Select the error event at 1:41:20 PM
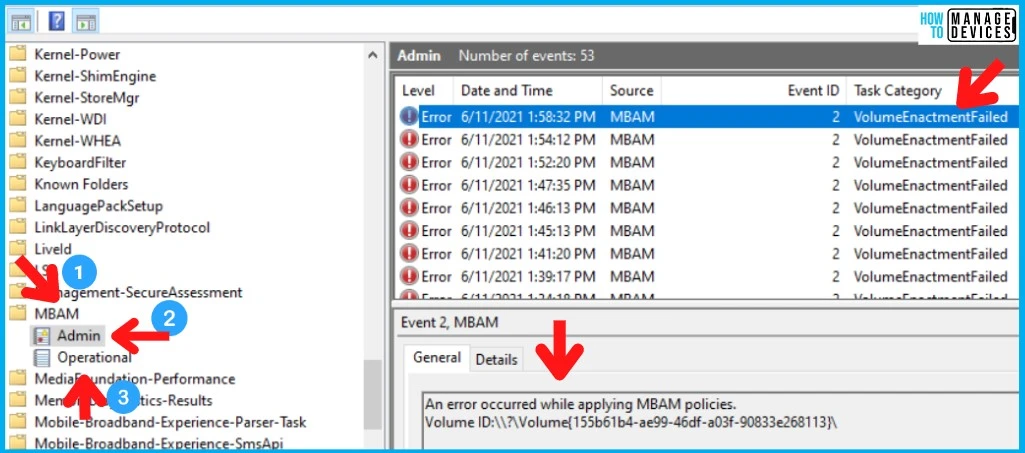The width and height of the screenshot is (1025, 453). 707,253
